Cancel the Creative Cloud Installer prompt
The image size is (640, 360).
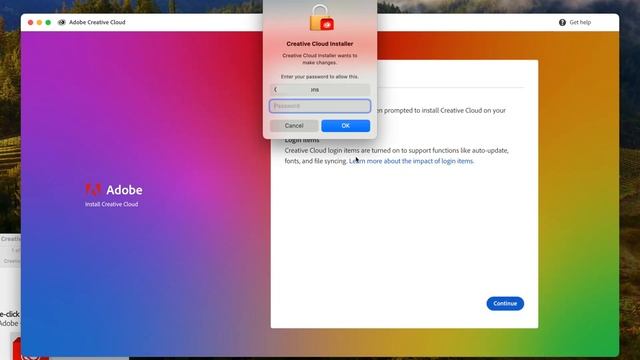coord(294,126)
